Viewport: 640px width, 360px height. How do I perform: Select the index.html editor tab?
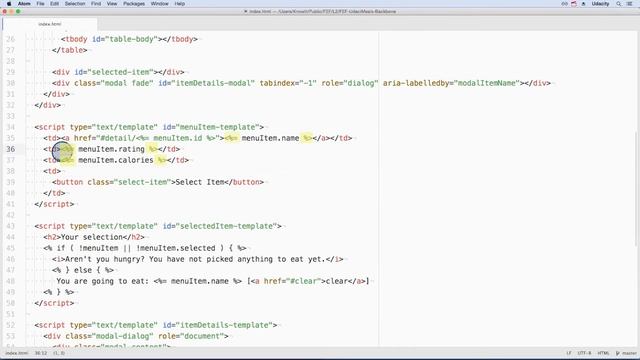coord(50,24)
